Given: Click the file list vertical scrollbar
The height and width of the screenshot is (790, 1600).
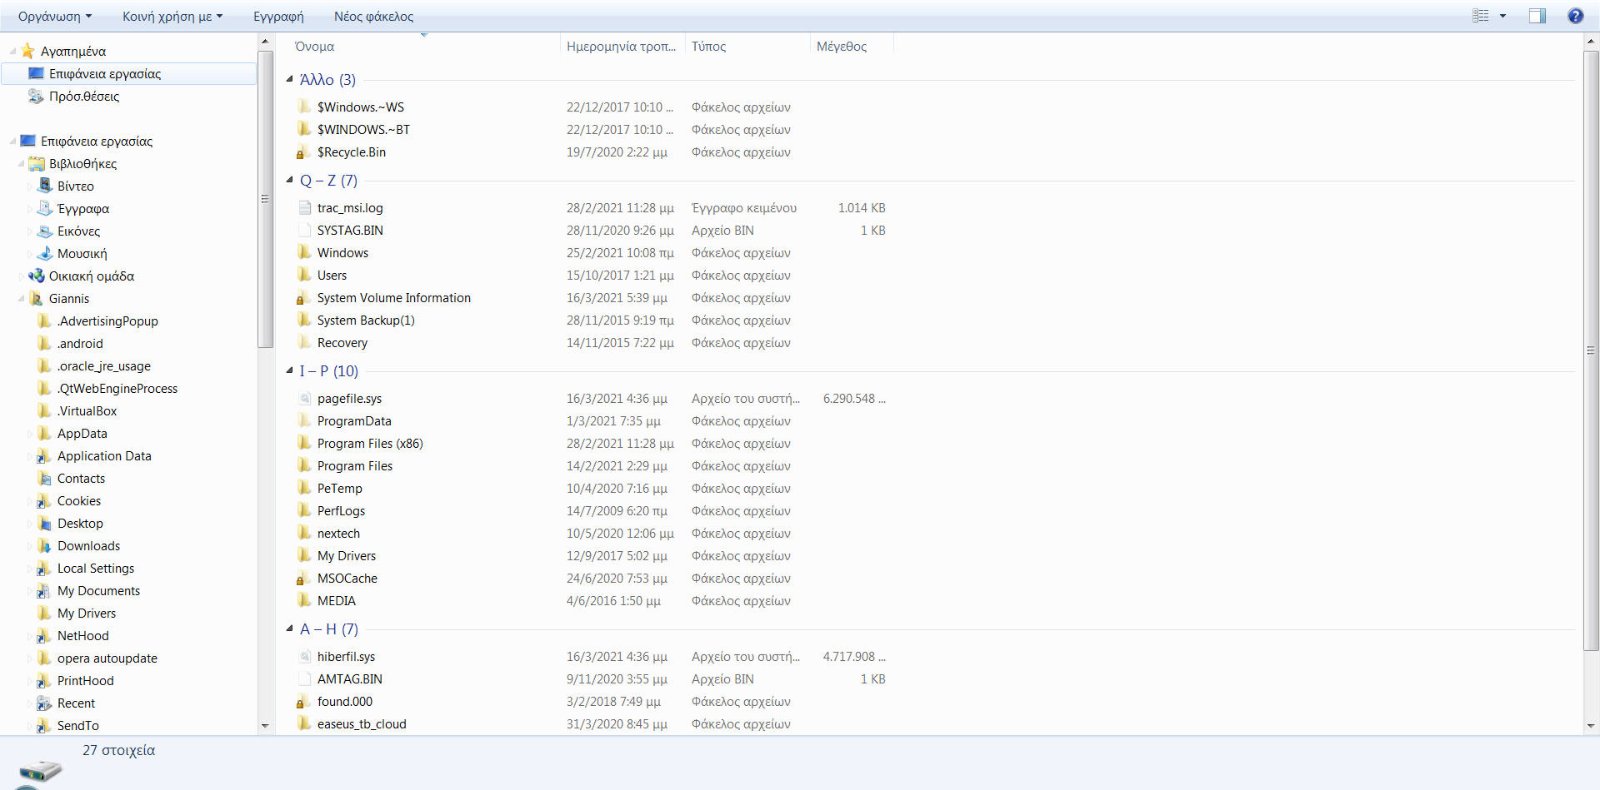Looking at the screenshot, I should pos(1591,350).
